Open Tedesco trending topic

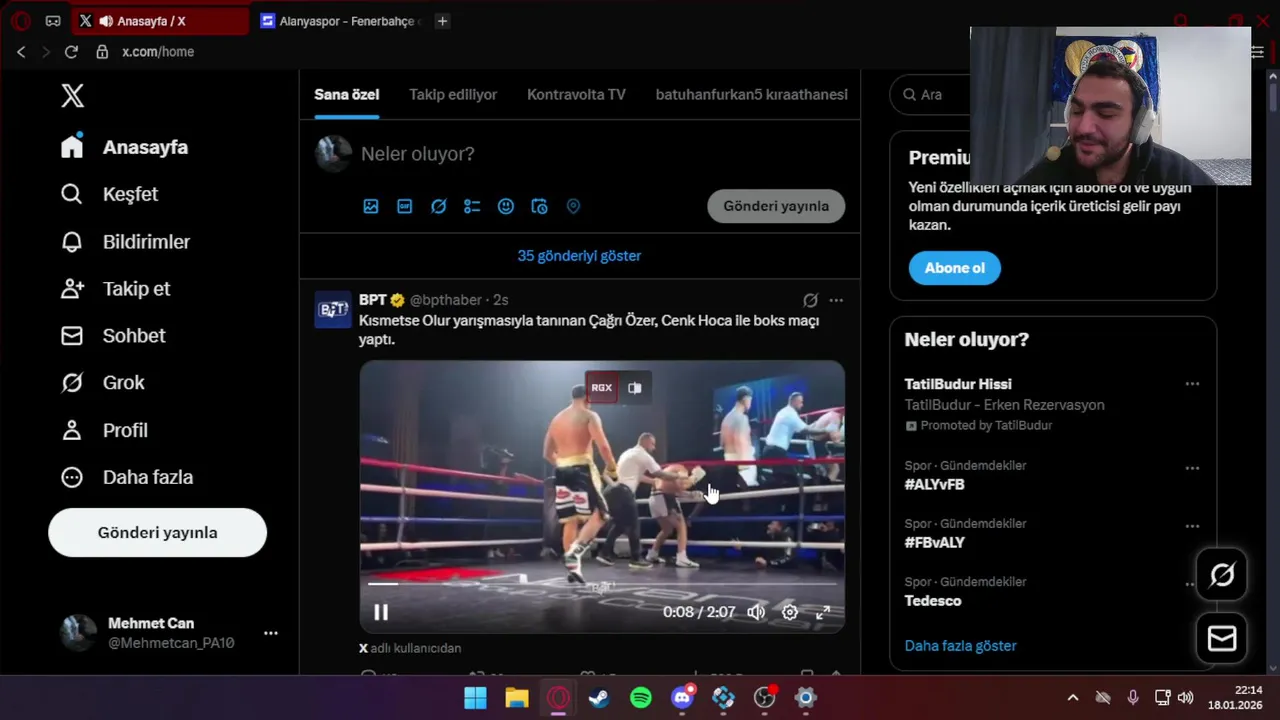click(x=933, y=601)
